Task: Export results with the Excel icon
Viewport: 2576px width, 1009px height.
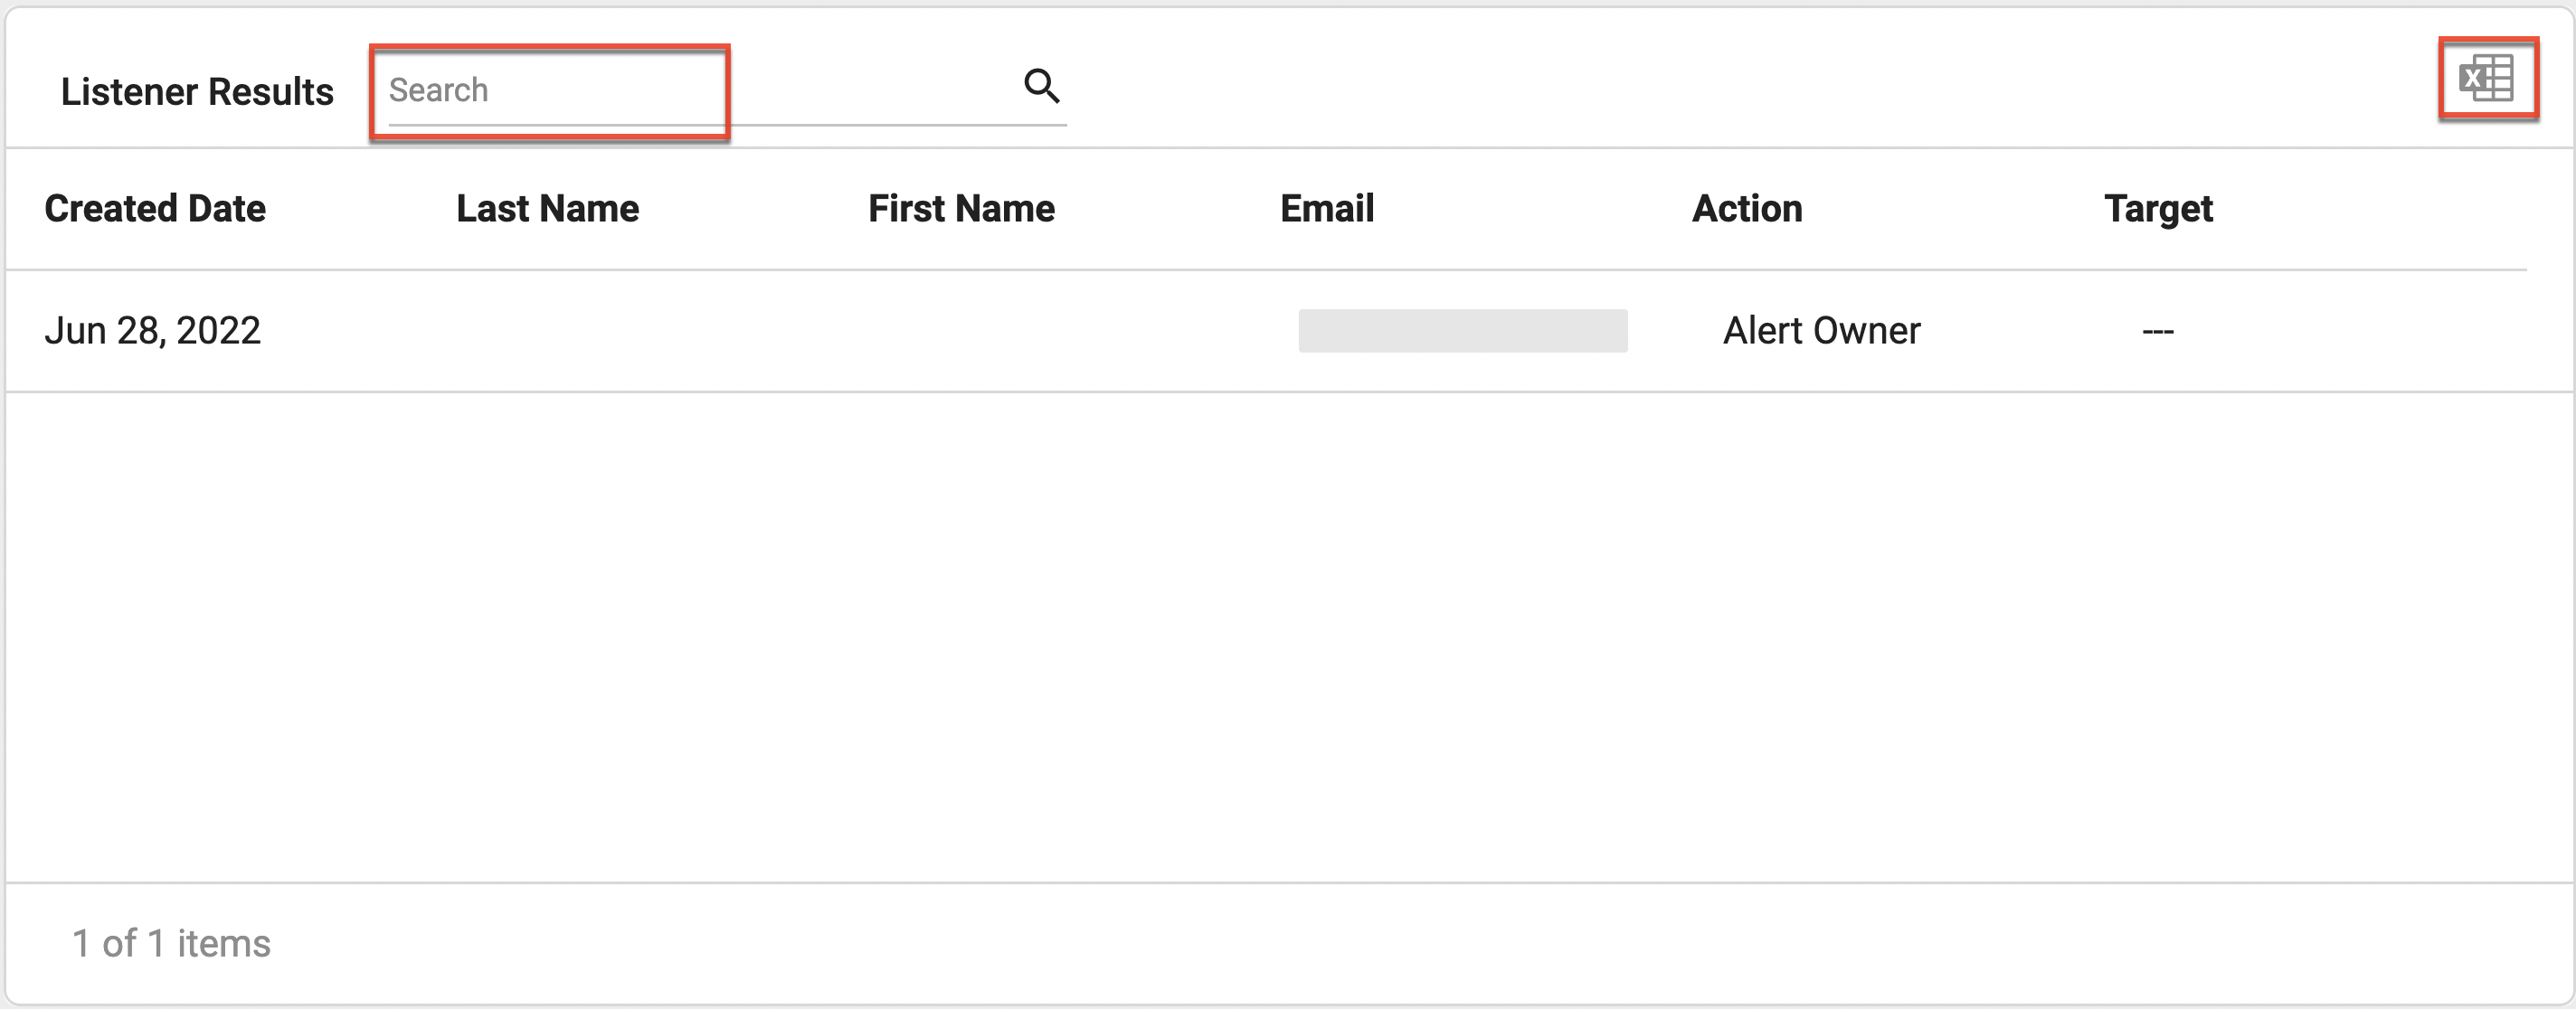Action: tap(2486, 78)
